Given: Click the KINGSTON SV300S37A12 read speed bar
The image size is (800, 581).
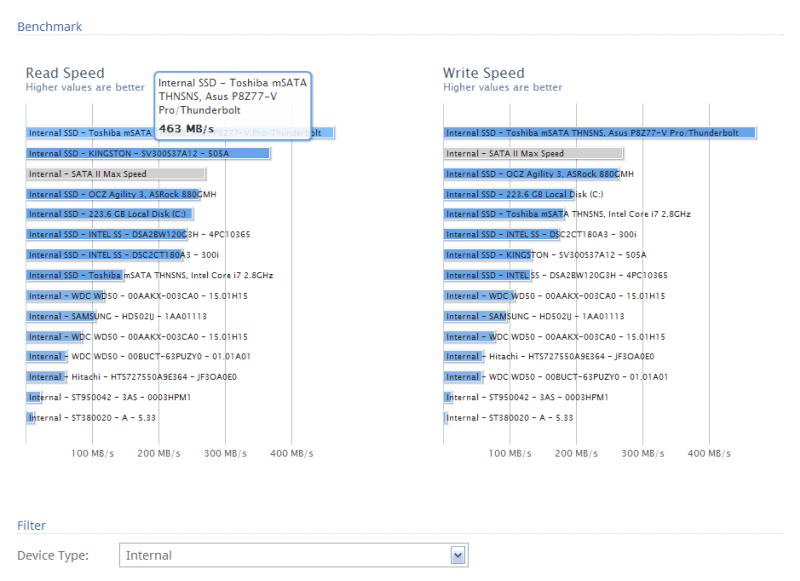Looking at the screenshot, I should [148, 153].
